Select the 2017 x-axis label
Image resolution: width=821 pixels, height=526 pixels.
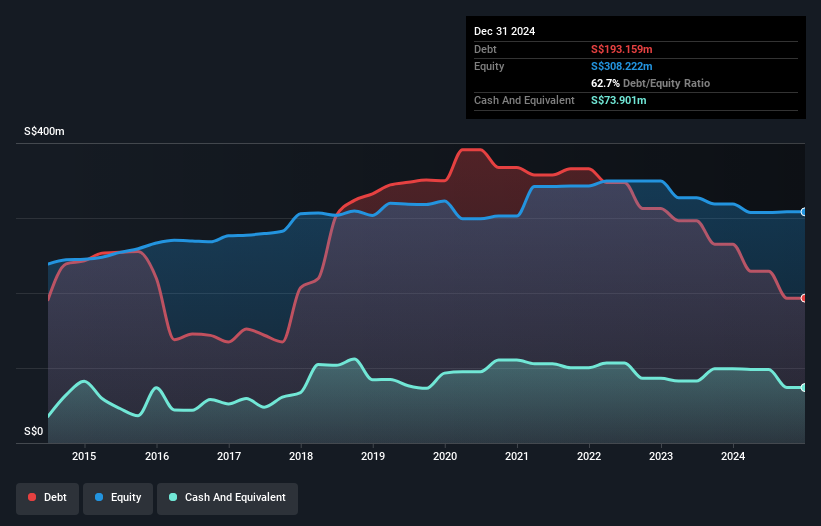tap(229, 456)
